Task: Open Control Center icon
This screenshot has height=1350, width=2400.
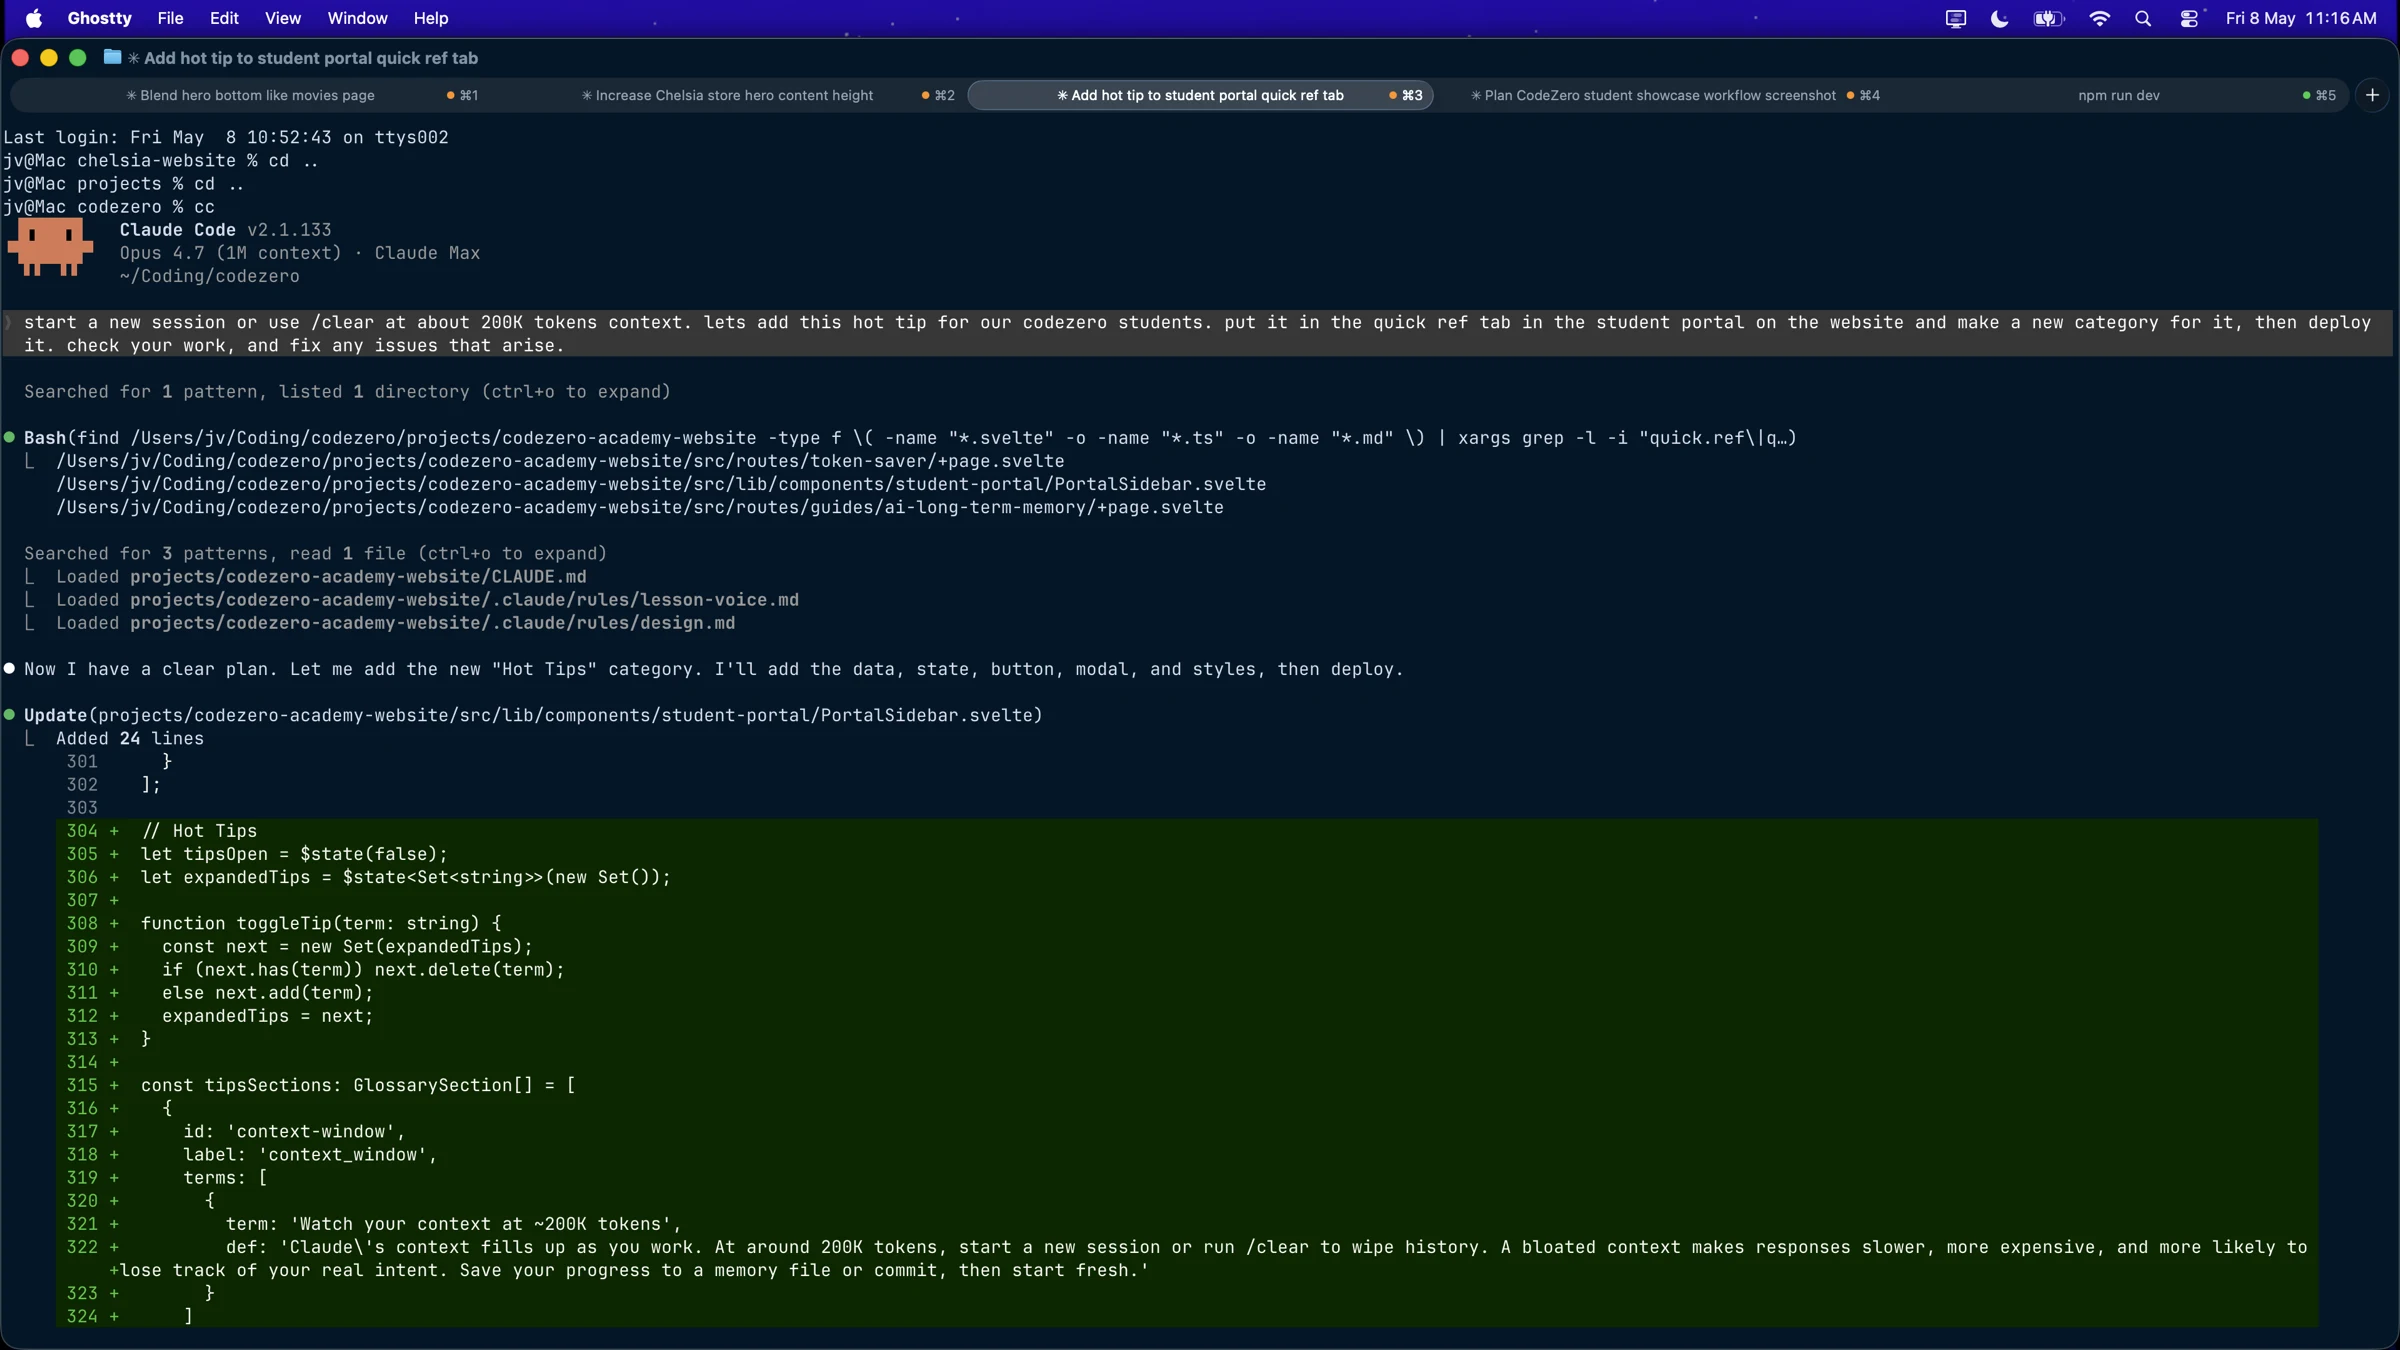Action: [2189, 18]
